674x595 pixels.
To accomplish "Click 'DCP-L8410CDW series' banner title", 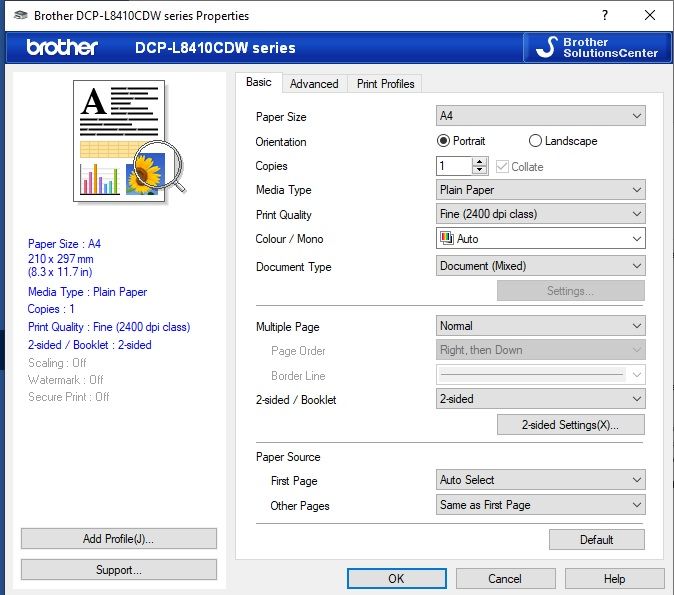I will pos(215,48).
